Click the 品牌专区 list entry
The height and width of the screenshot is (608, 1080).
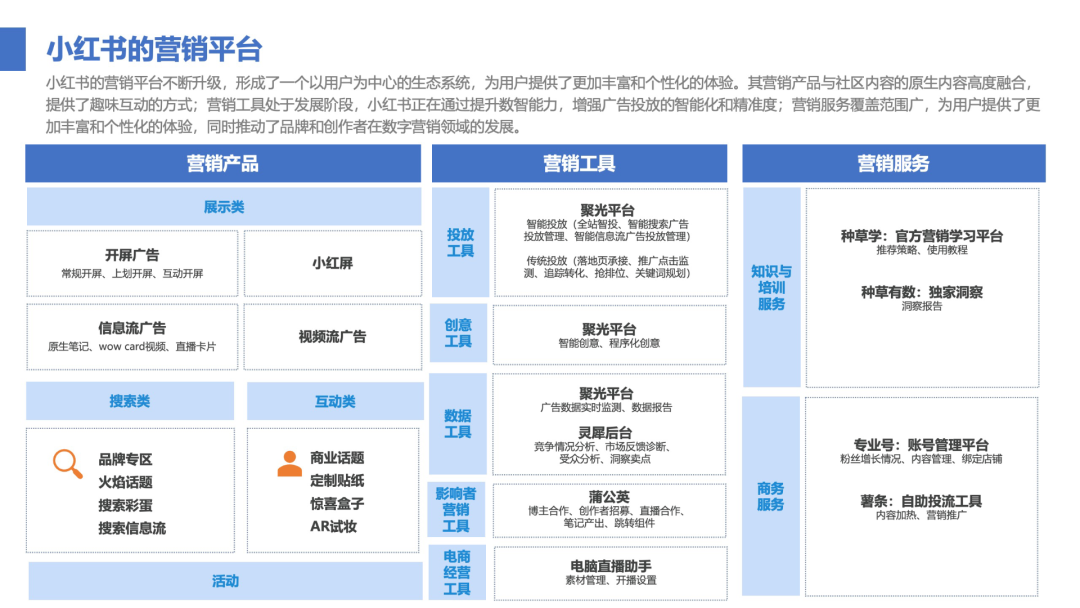125,459
